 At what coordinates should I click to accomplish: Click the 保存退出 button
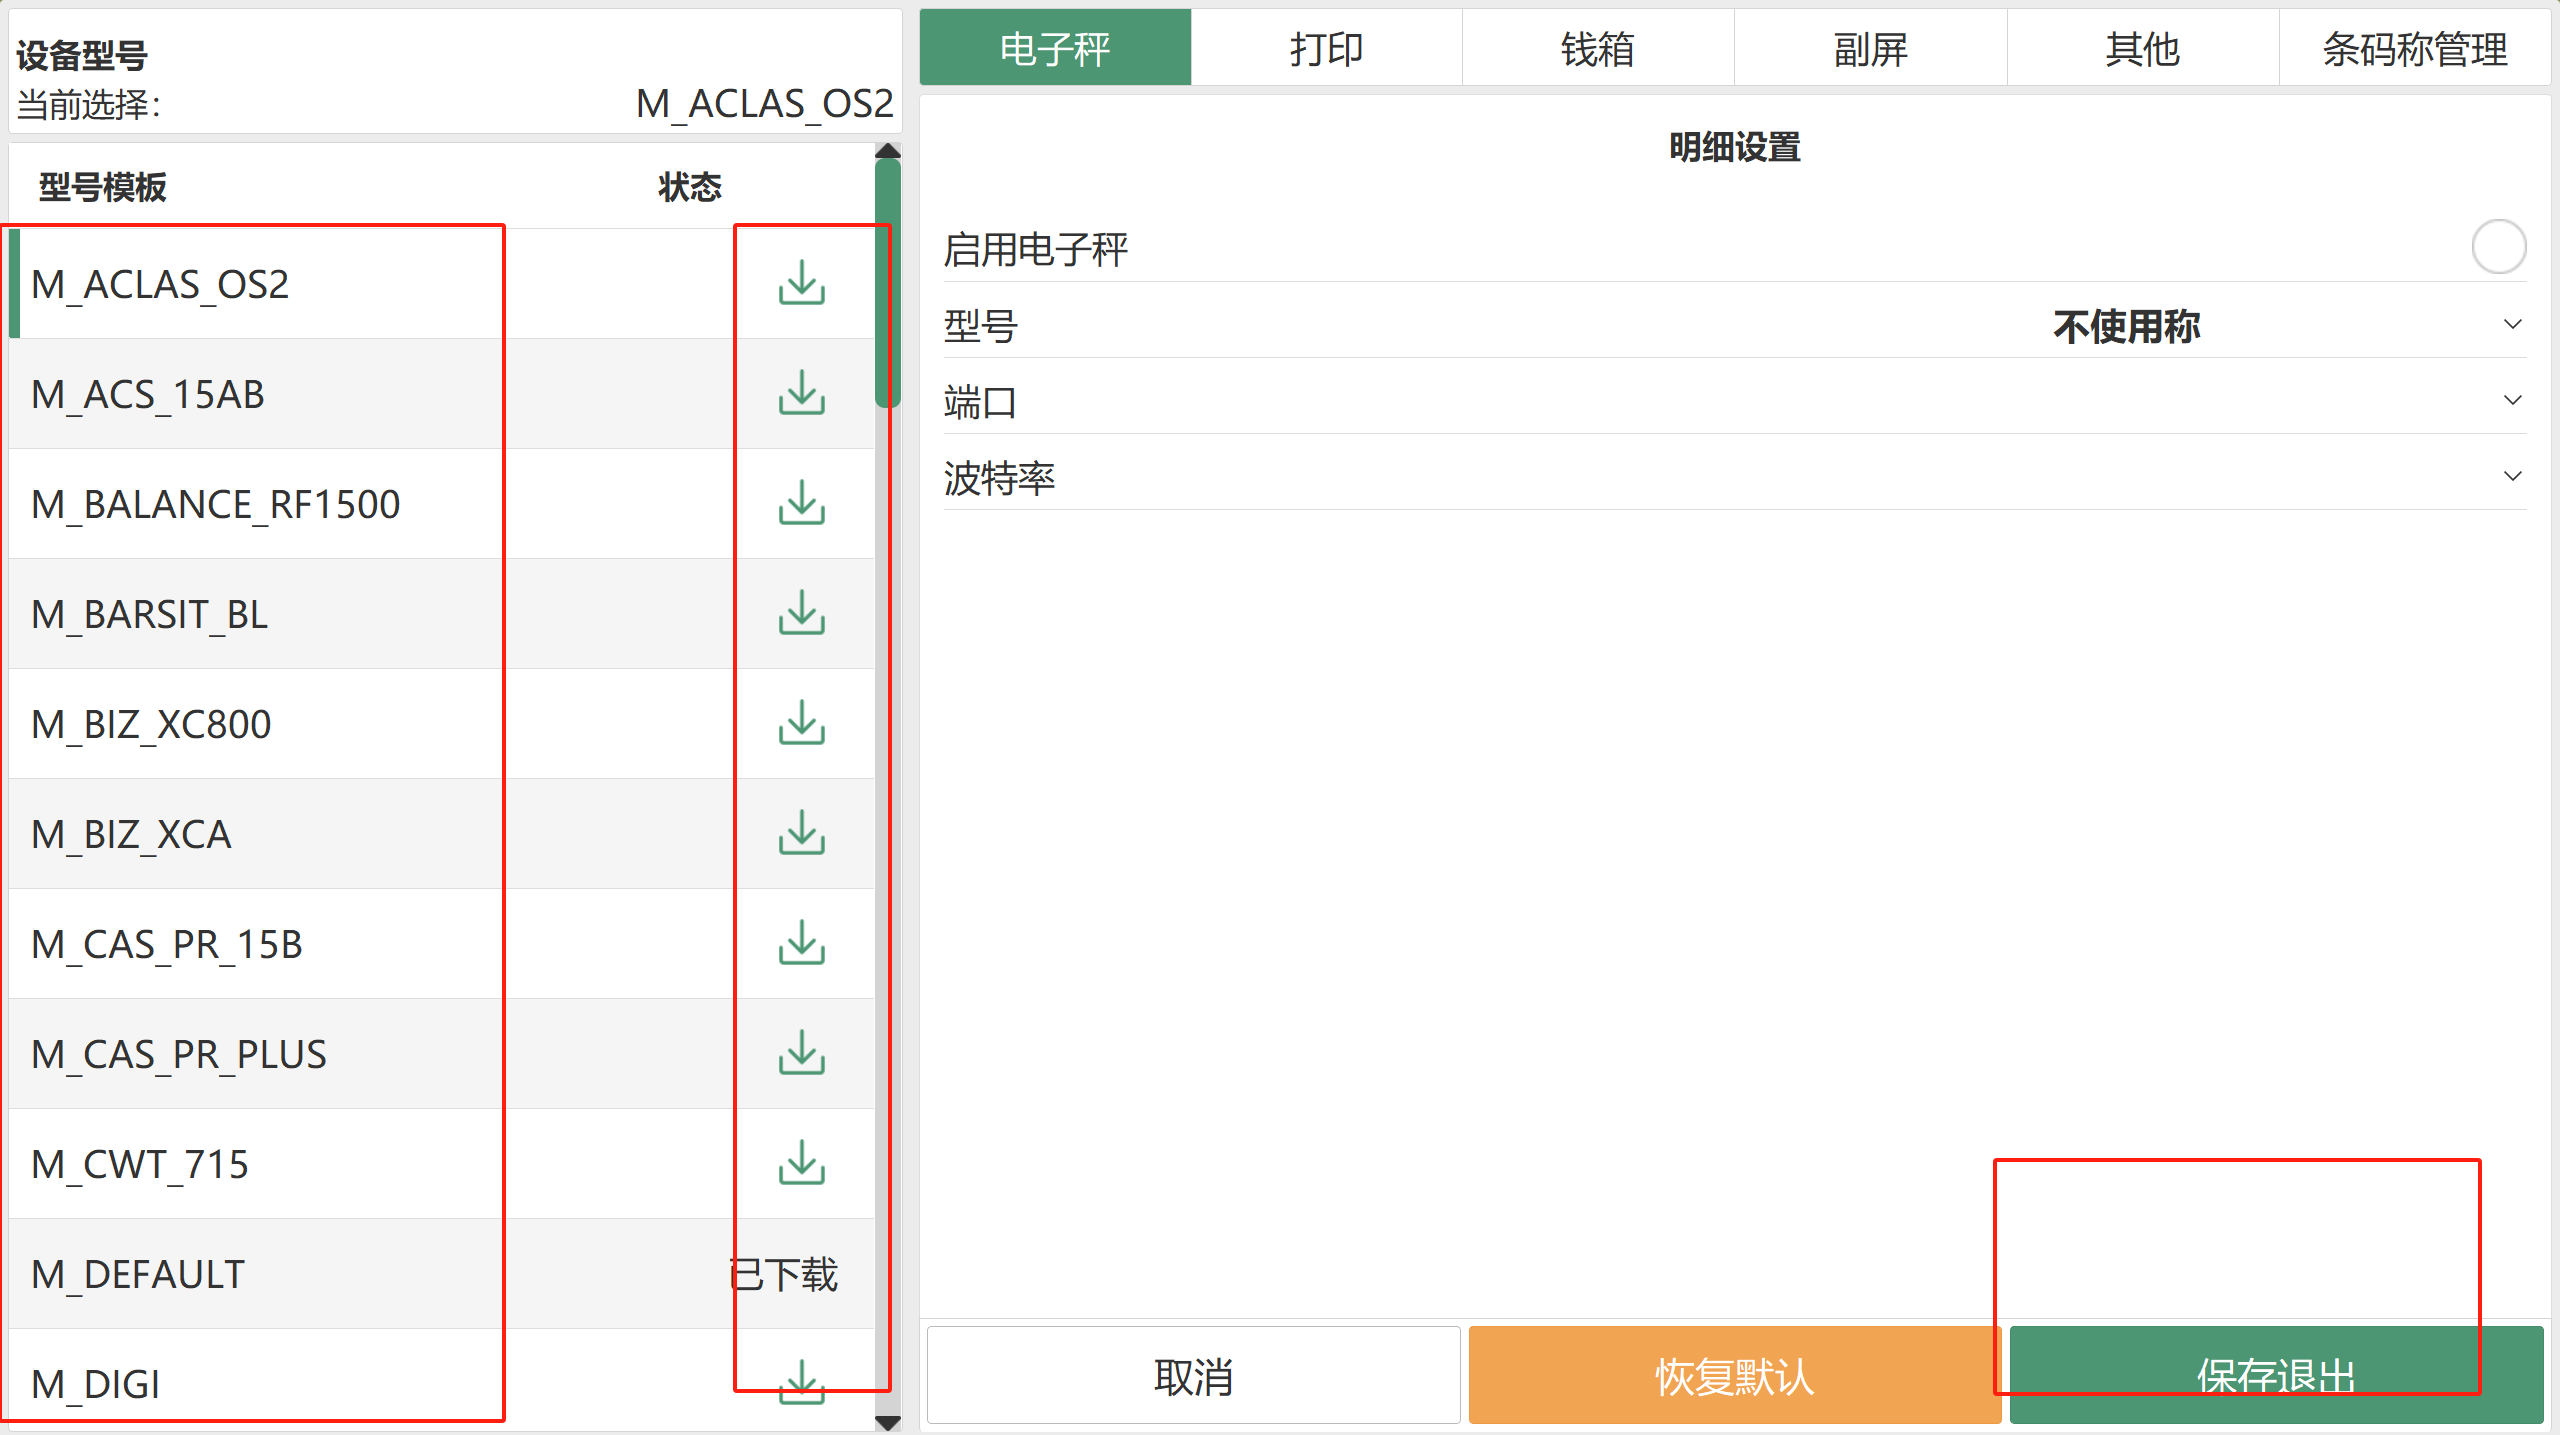[x=2276, y=1376]
